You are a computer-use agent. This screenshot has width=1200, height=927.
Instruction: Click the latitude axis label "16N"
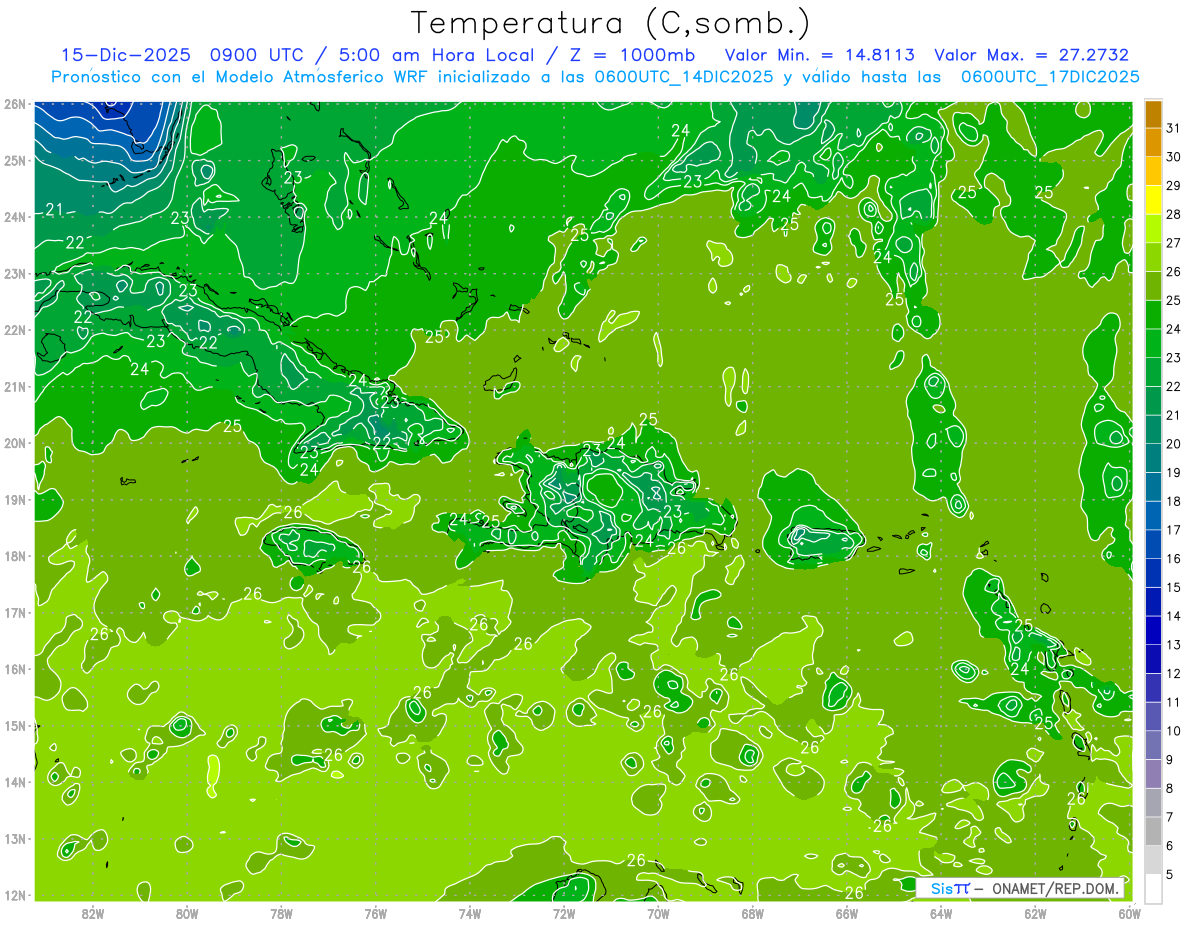click(15, 669)
